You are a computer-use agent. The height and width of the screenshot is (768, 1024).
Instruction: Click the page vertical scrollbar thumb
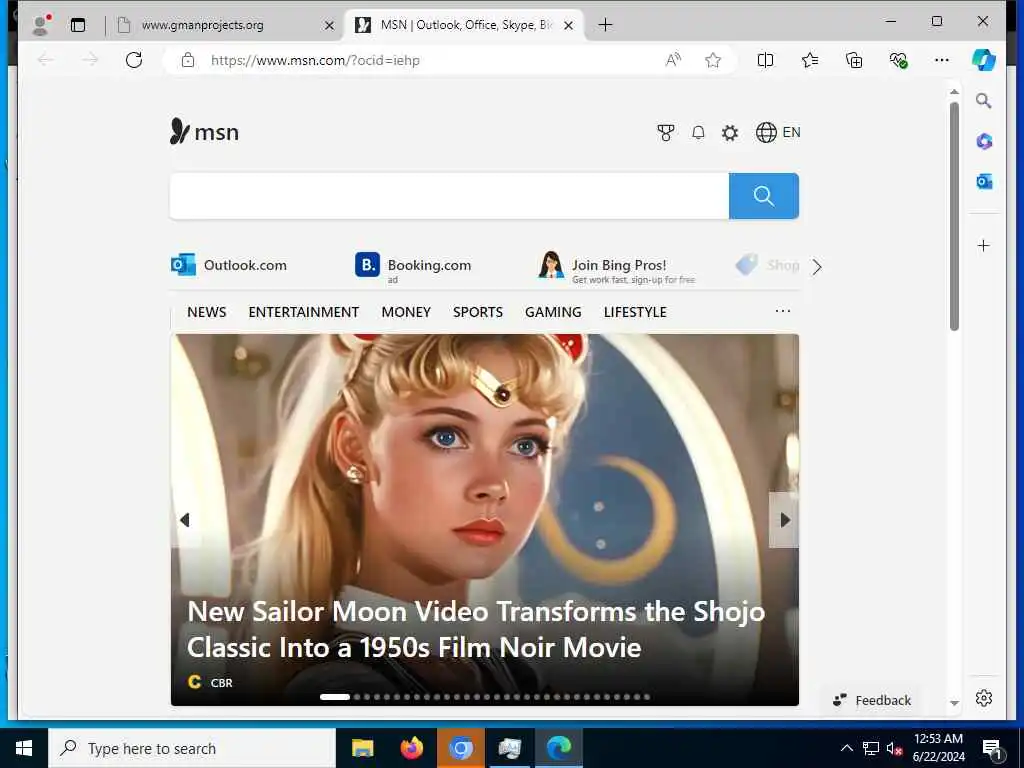(954, 216)
